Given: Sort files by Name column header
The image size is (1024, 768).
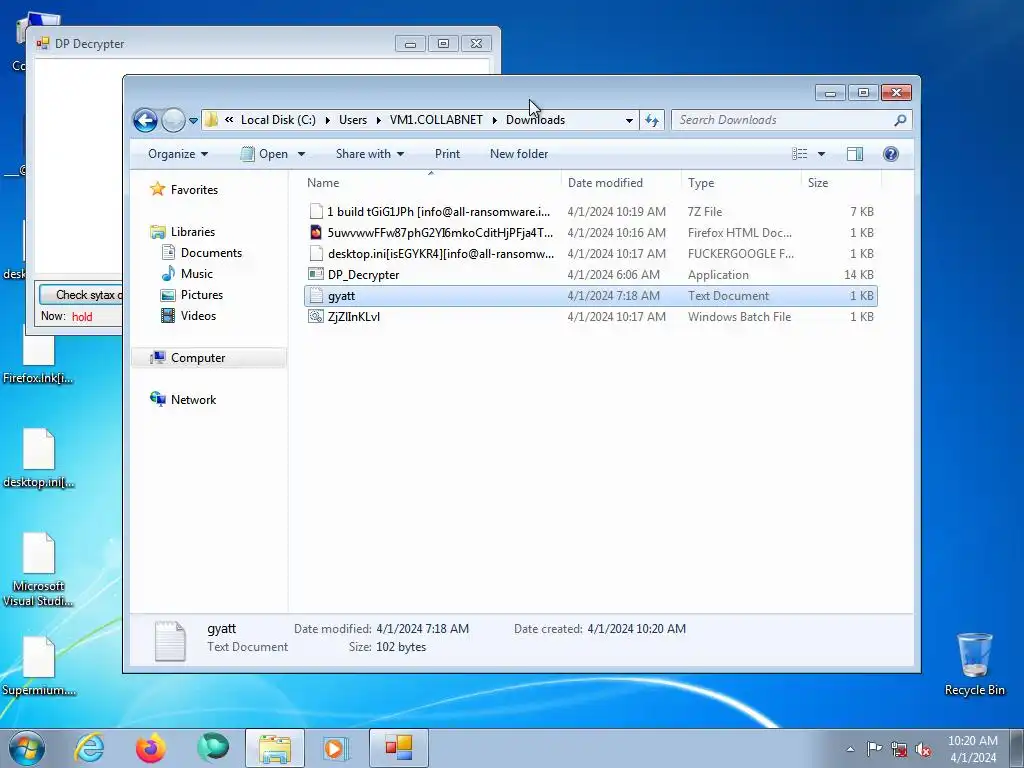Looking at the screenshot, I should (x=431, y=183).
